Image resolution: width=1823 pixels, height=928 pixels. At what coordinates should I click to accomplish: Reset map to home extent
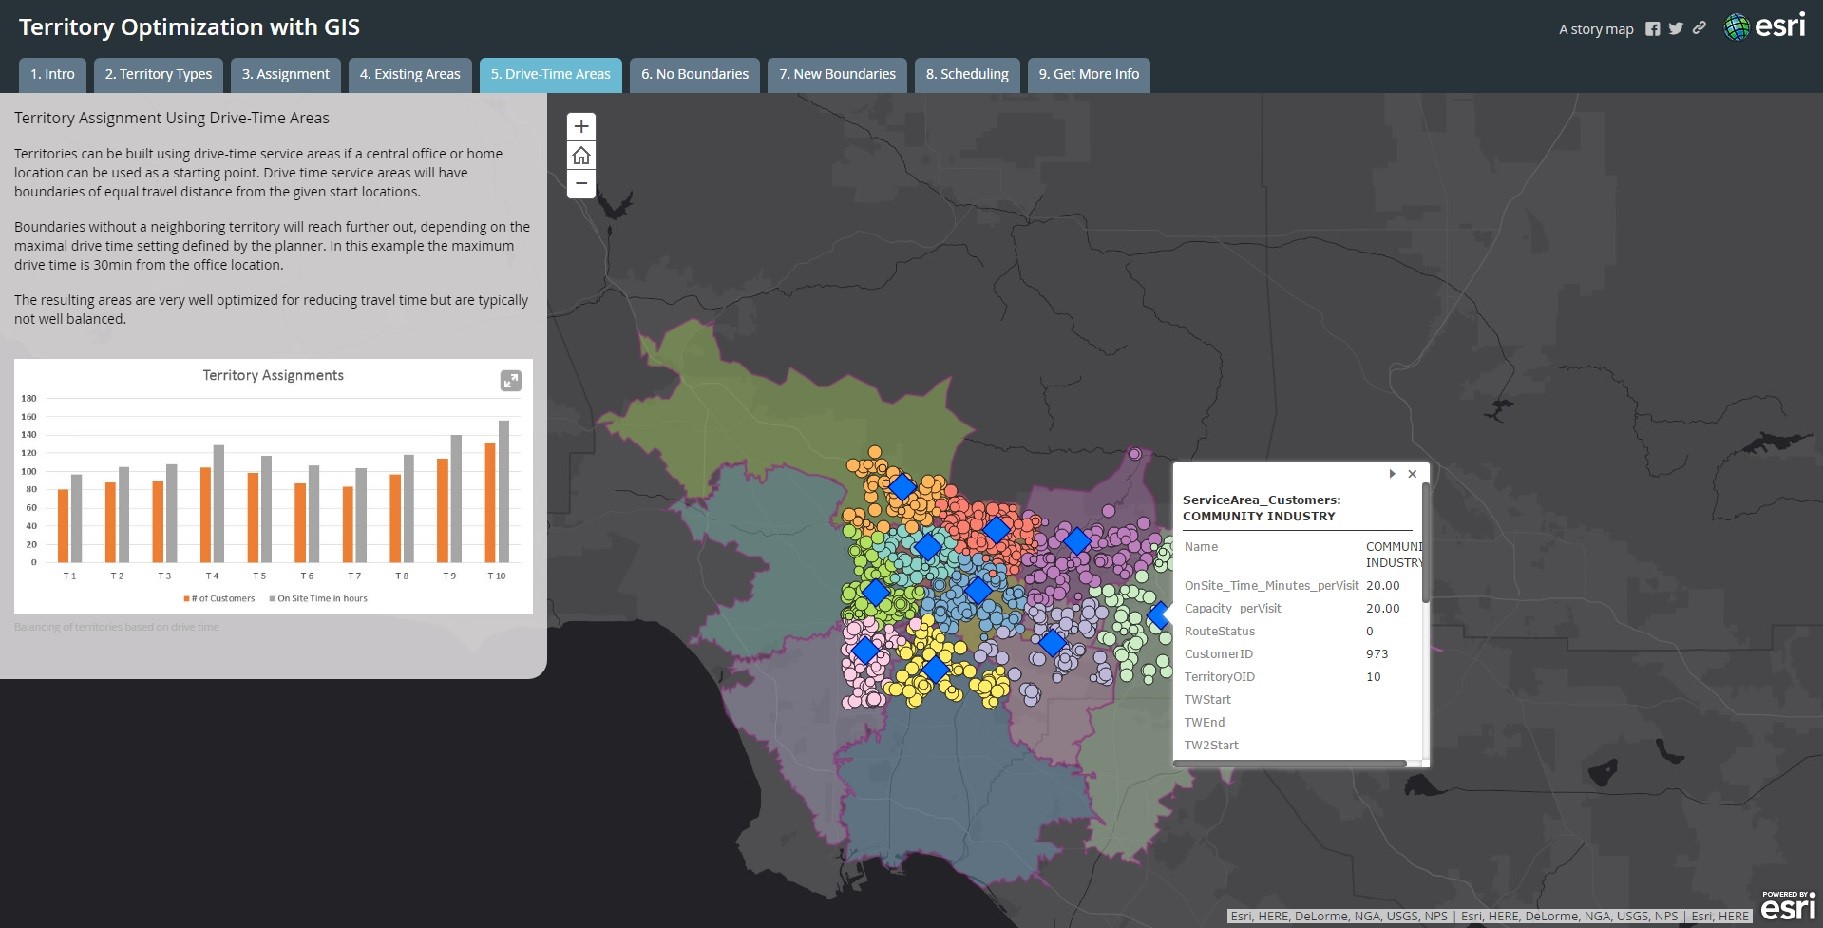[581, 156]
